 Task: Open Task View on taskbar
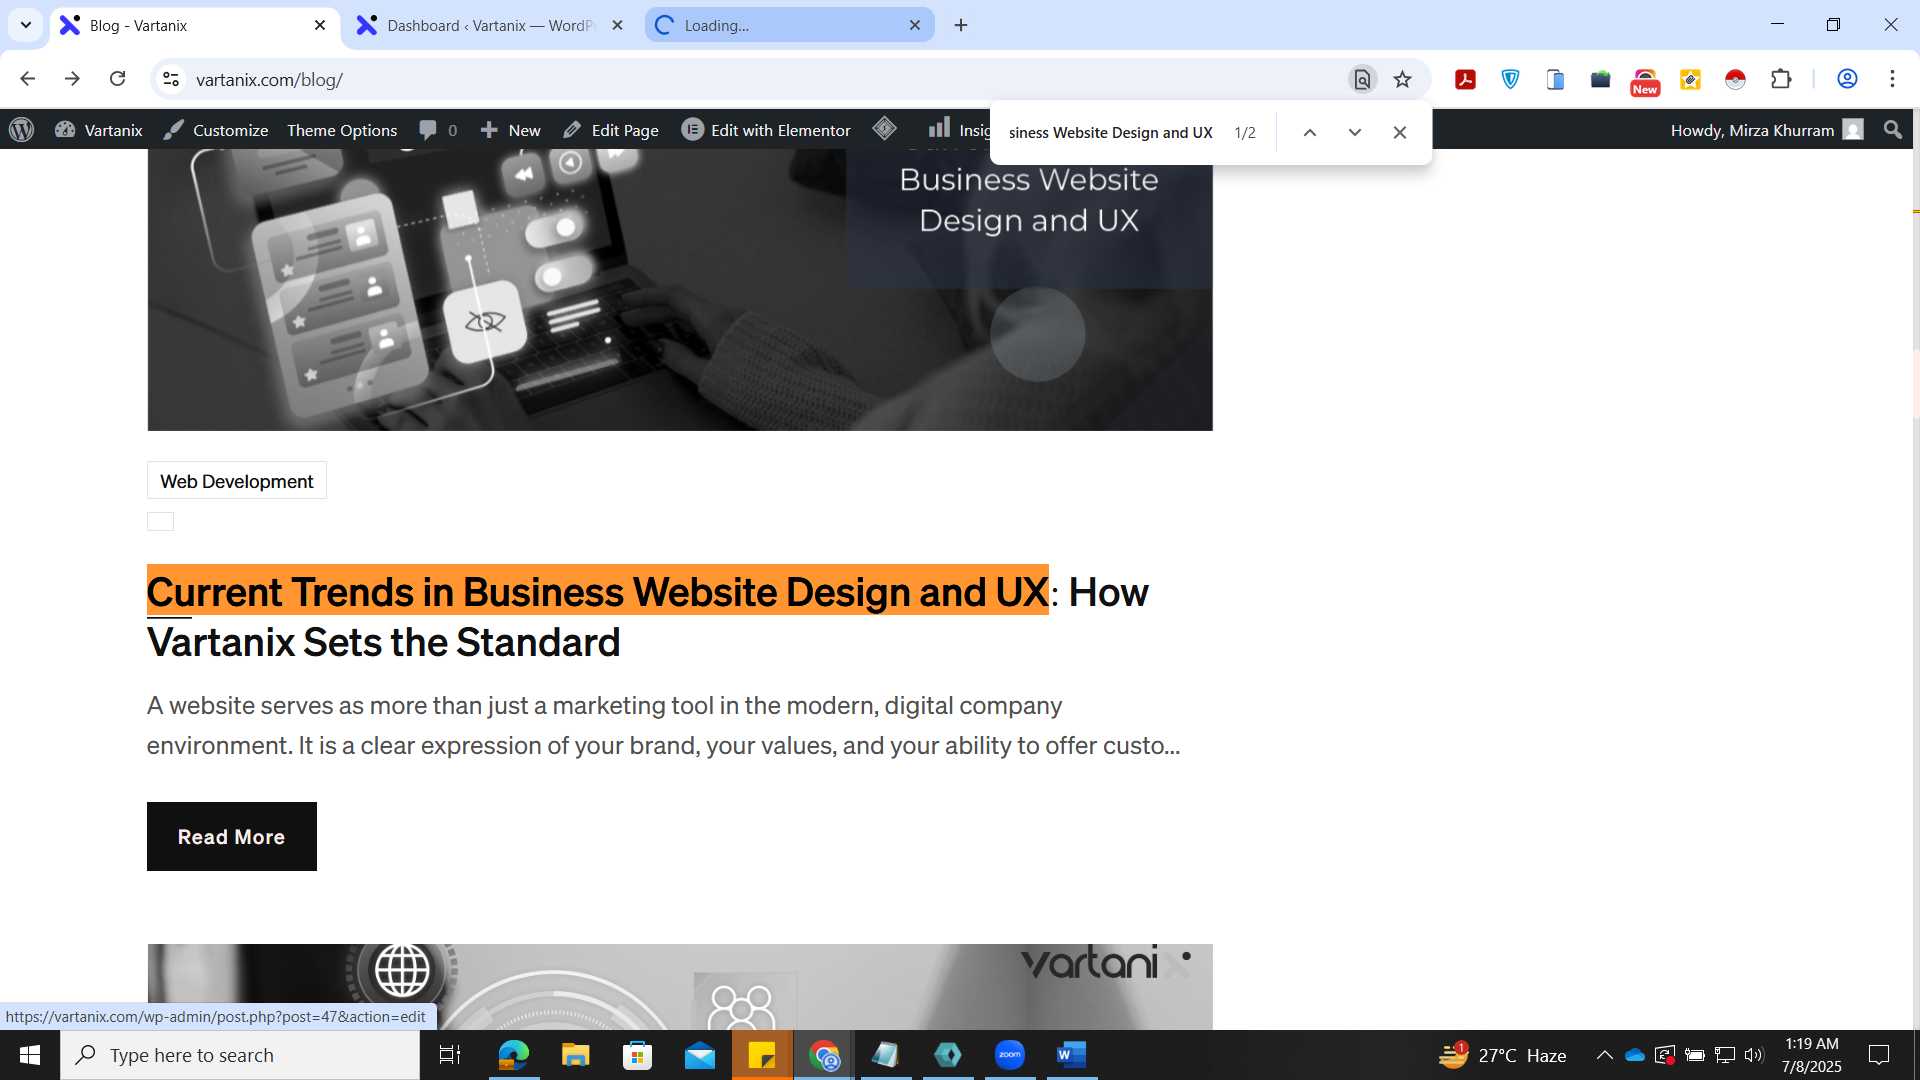[450, 1055]
